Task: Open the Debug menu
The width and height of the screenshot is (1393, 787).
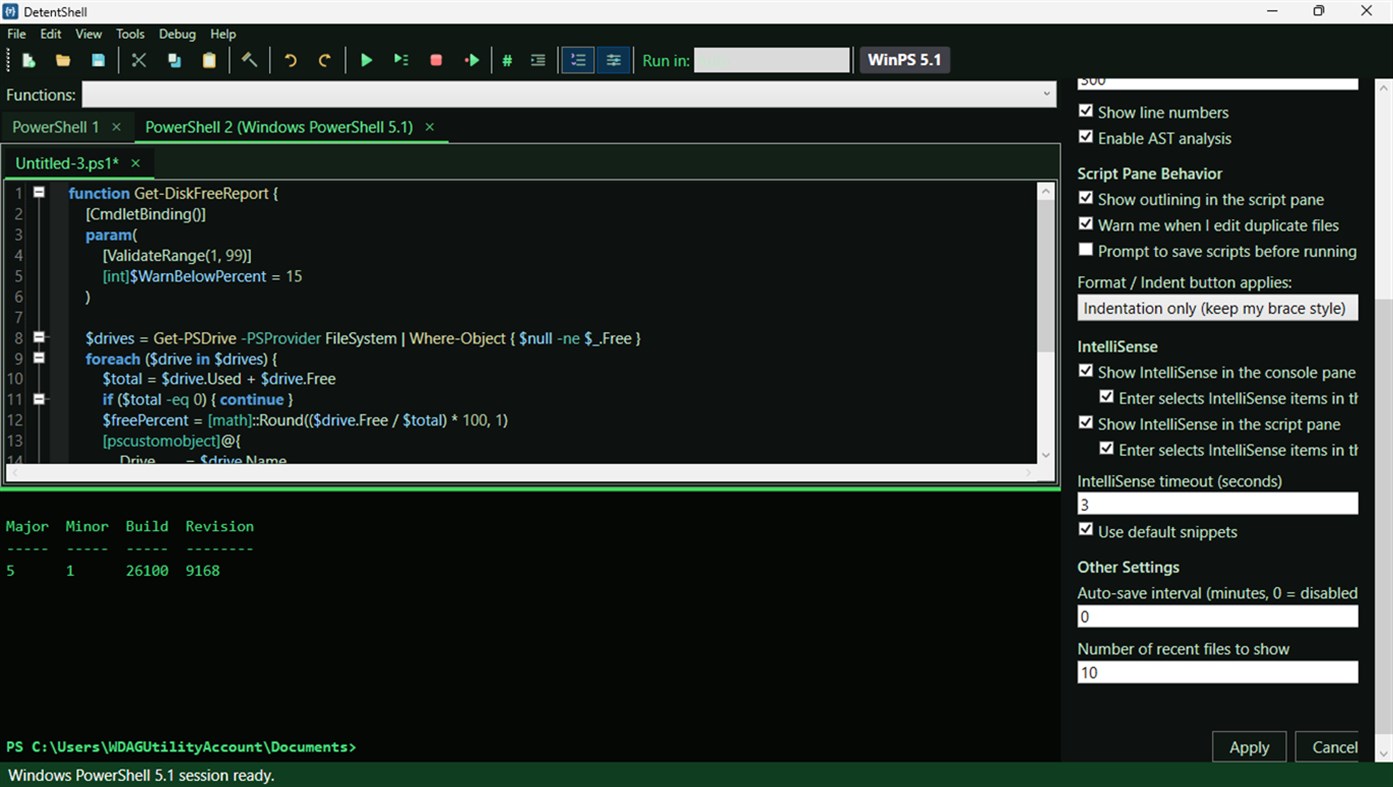Action: pyautogui.click(x=177, y=34)
